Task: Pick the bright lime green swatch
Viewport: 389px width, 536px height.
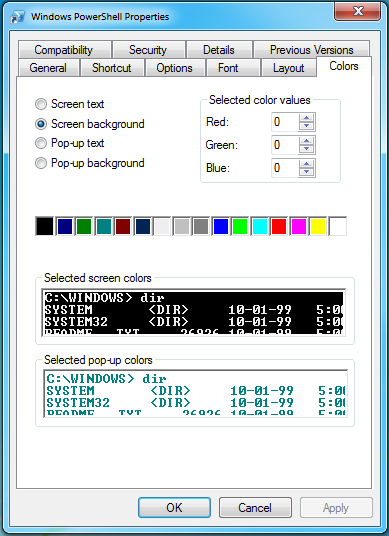Action: [x=240, y=226]
